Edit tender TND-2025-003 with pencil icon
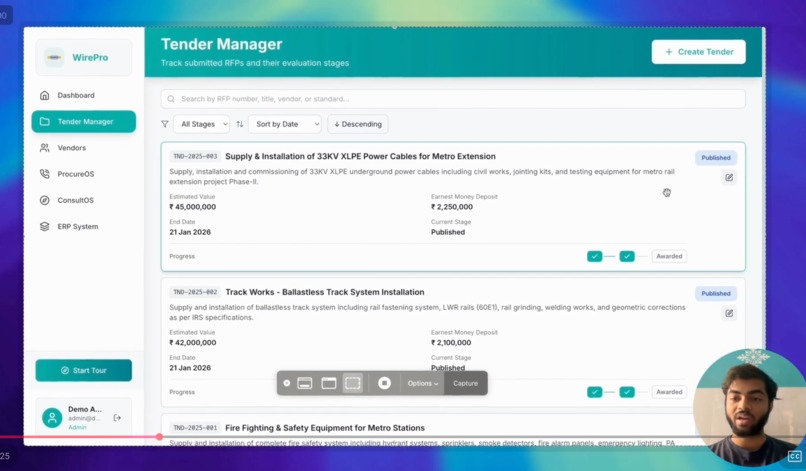This screenshot has height=471, width=806. (x=729, y=177)
